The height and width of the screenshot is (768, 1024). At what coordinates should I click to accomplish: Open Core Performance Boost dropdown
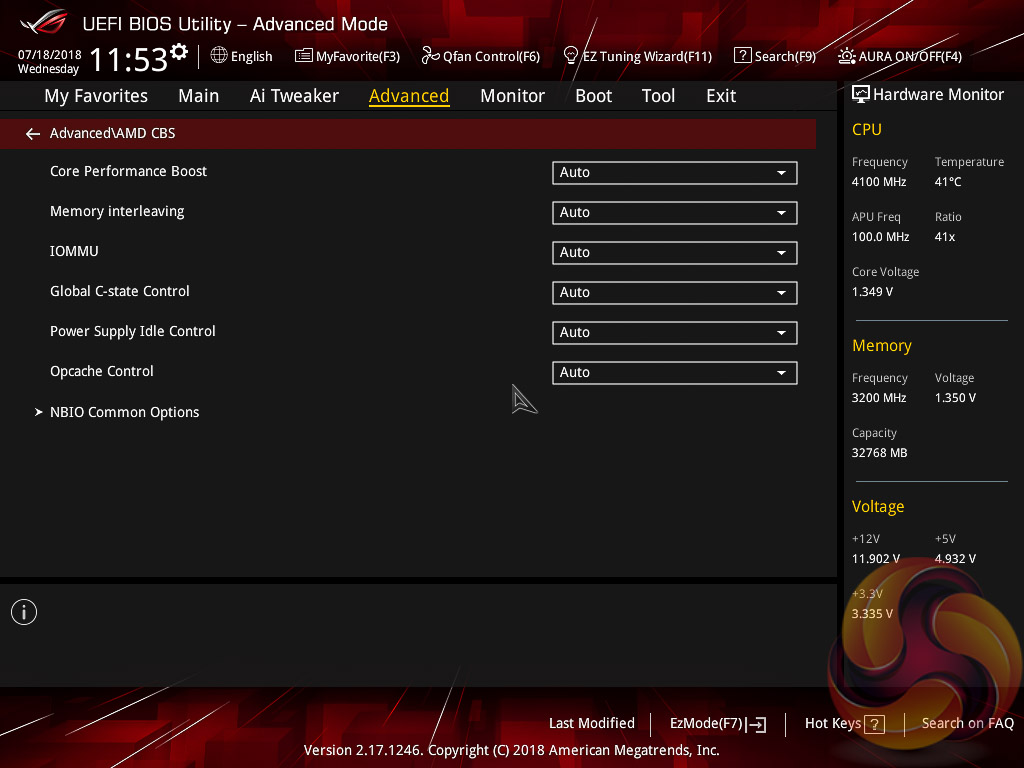(675, 173)
